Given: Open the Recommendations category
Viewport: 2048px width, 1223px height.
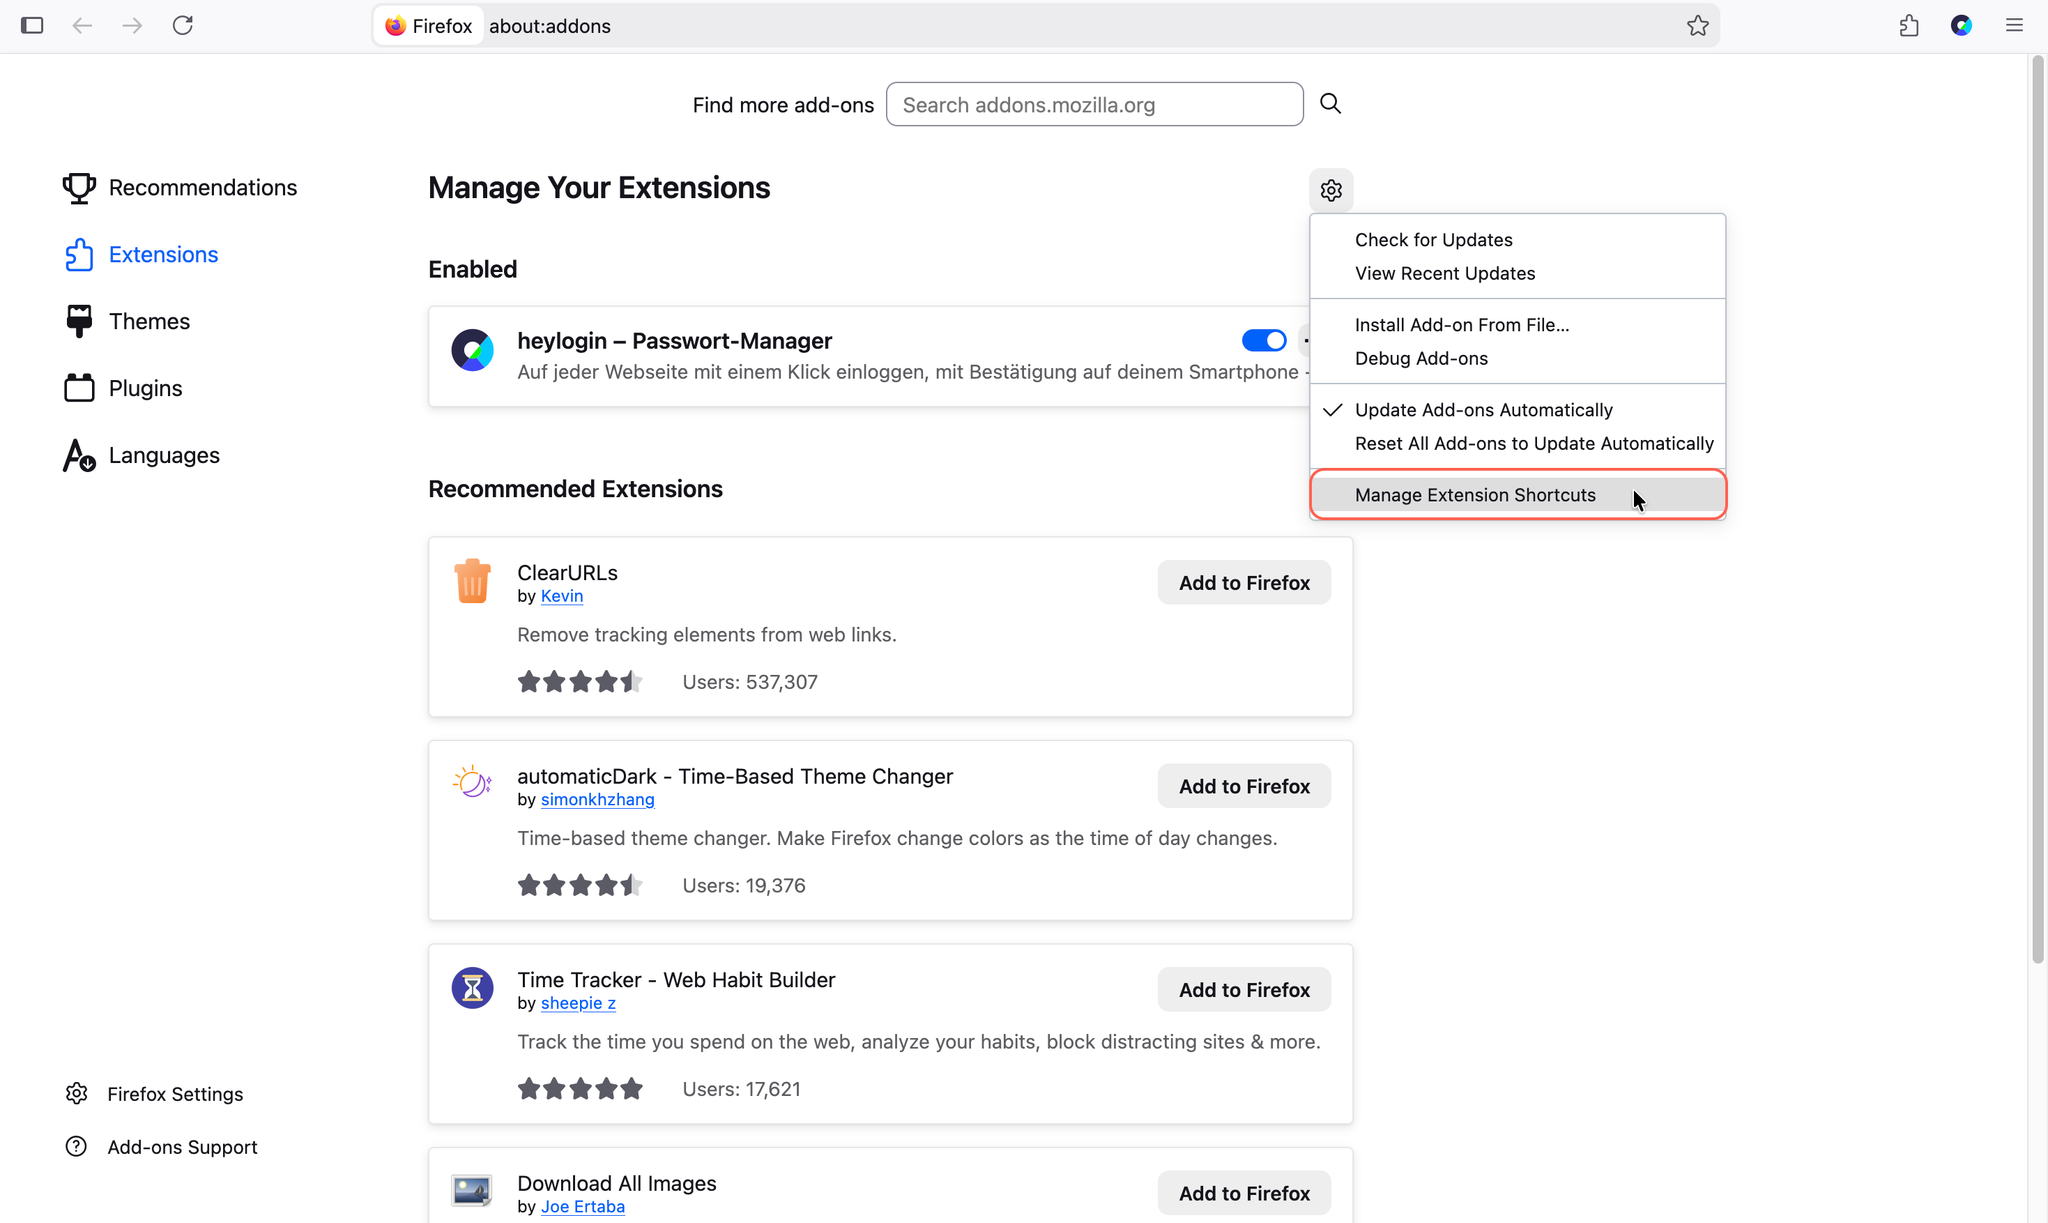Looking at the screenshot, I should [180, 188].
